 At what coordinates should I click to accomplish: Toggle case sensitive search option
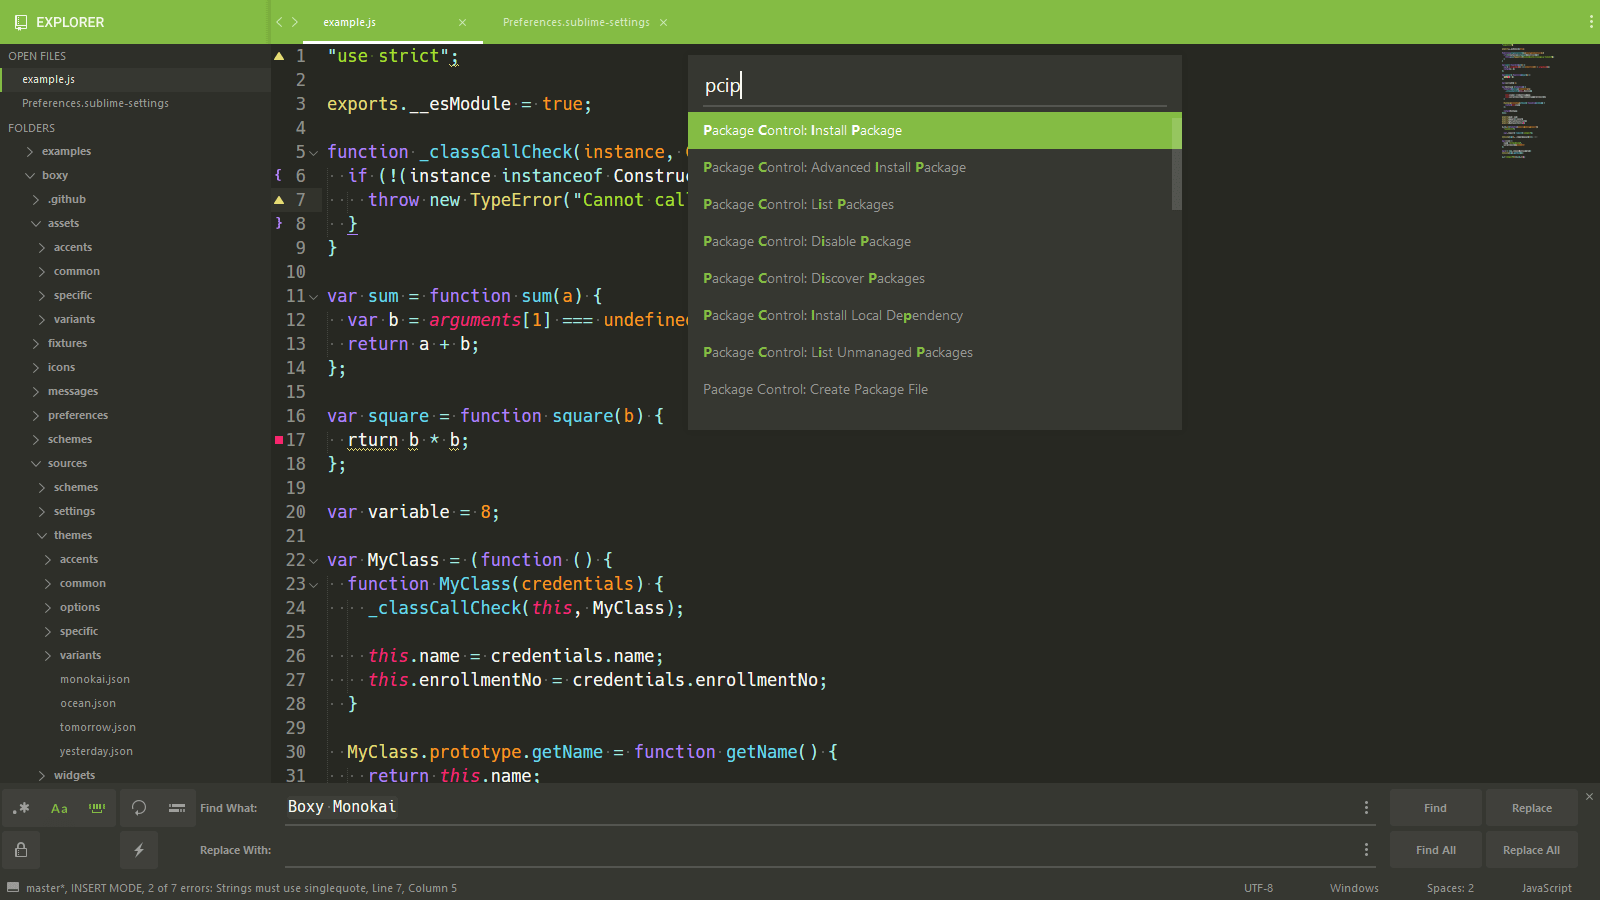59,808
